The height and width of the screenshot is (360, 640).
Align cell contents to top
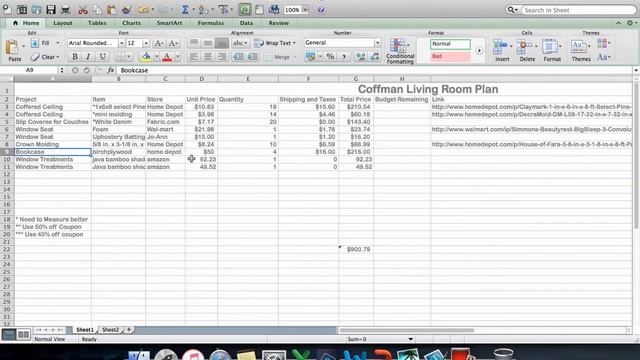(193, 43)
